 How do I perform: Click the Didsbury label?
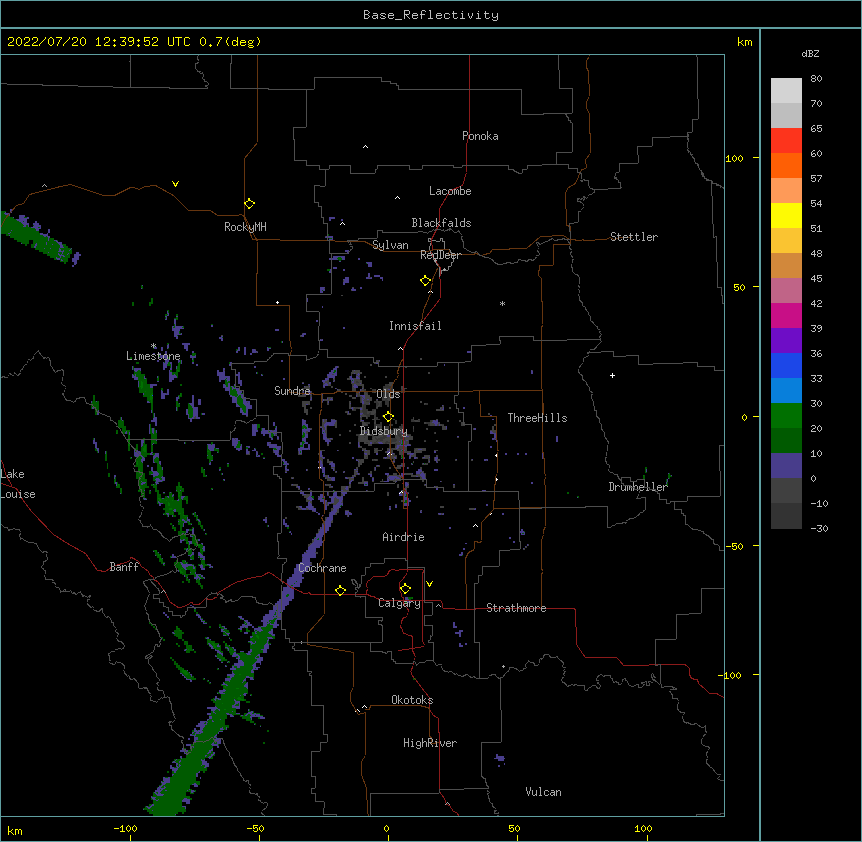384,431
